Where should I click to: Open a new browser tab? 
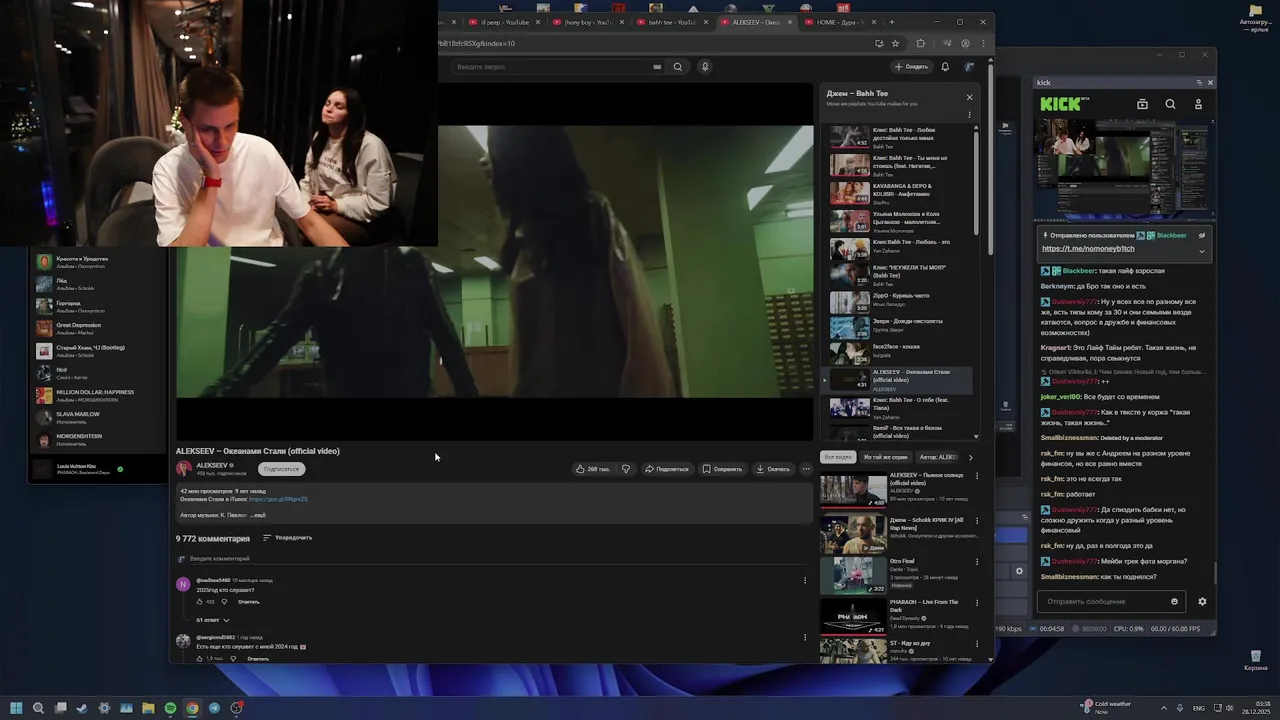(x=892, y=22)
